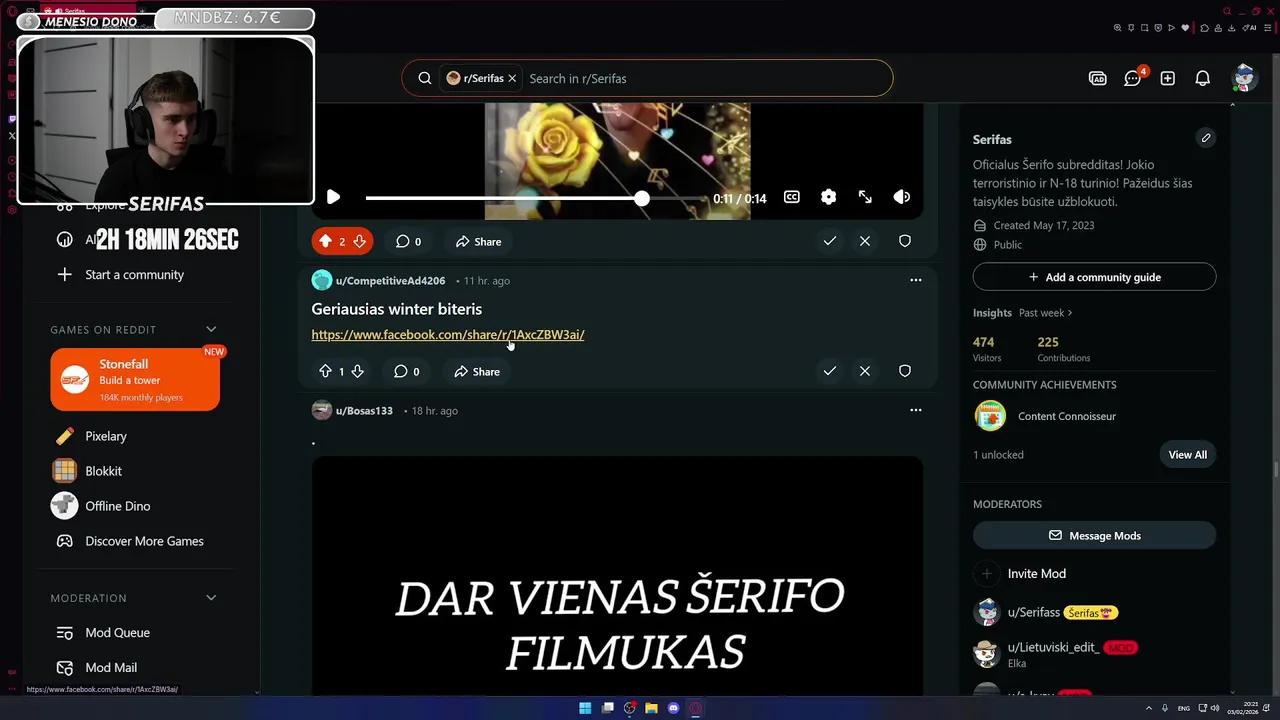This screenshot has height=720, width=1280.
Task: Remove the rose video post via X
Action: [x=865, y=241]
